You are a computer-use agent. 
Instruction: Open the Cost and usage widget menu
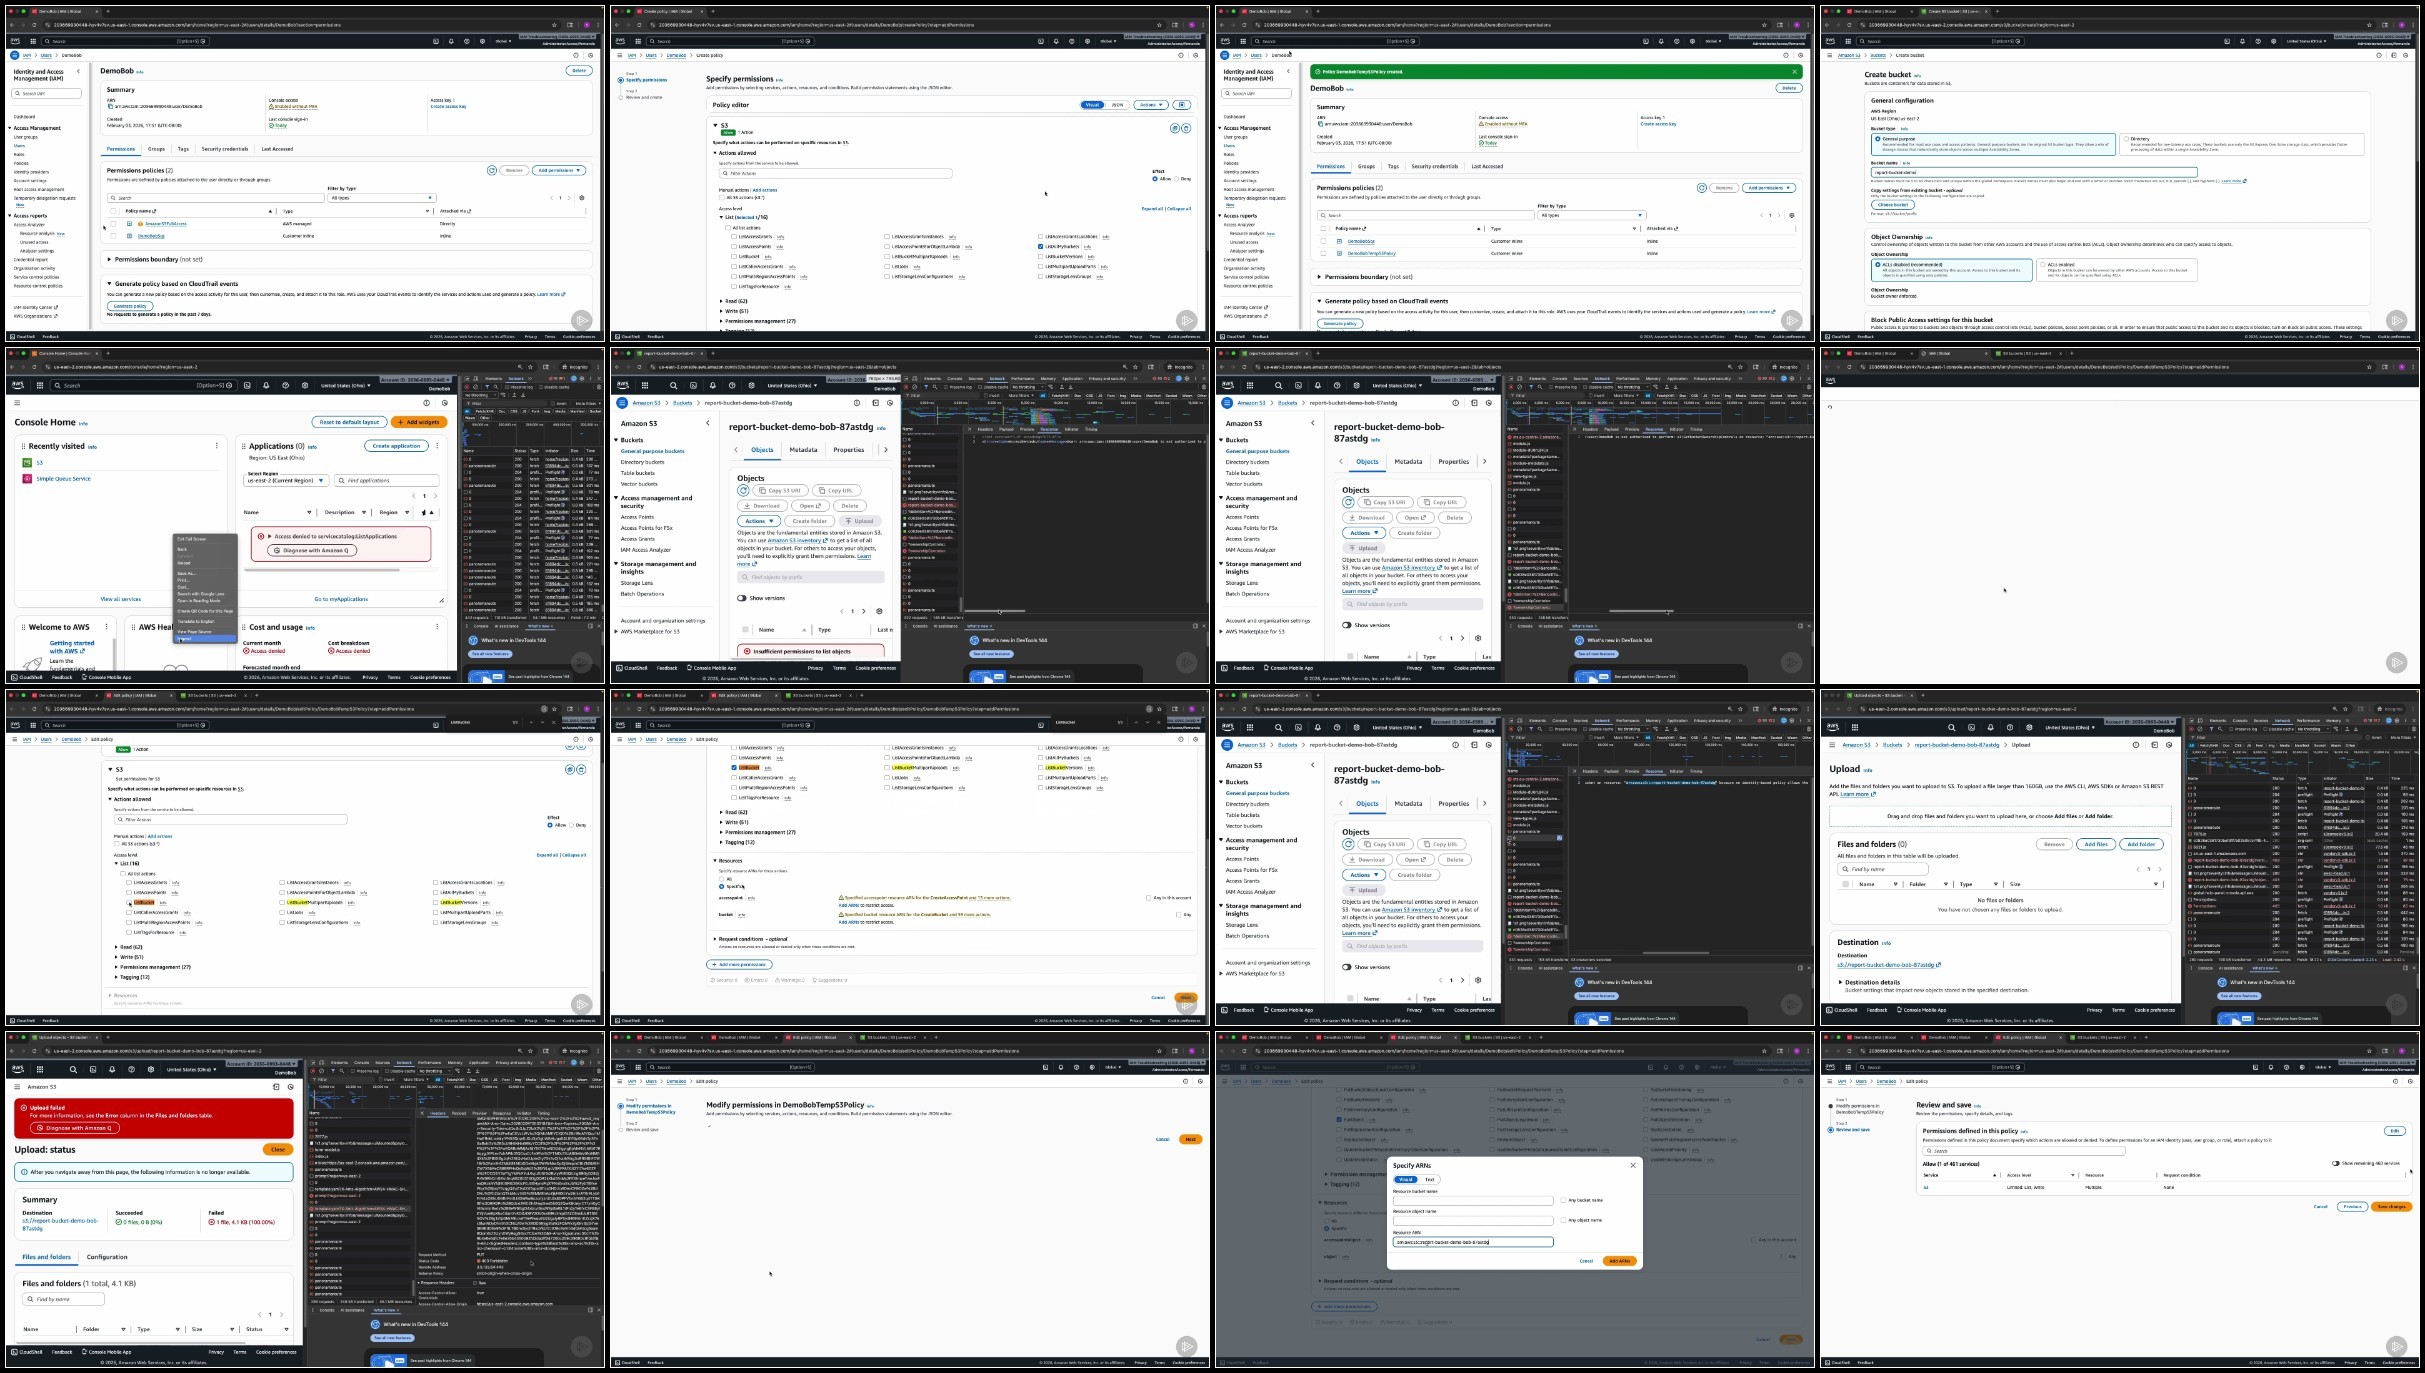pyautogui.click(x=437, y=627)
